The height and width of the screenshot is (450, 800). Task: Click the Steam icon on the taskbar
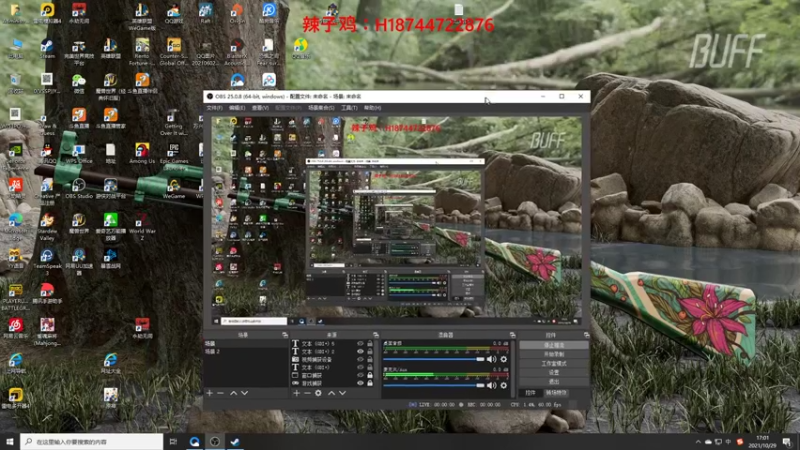pos(235,441)
